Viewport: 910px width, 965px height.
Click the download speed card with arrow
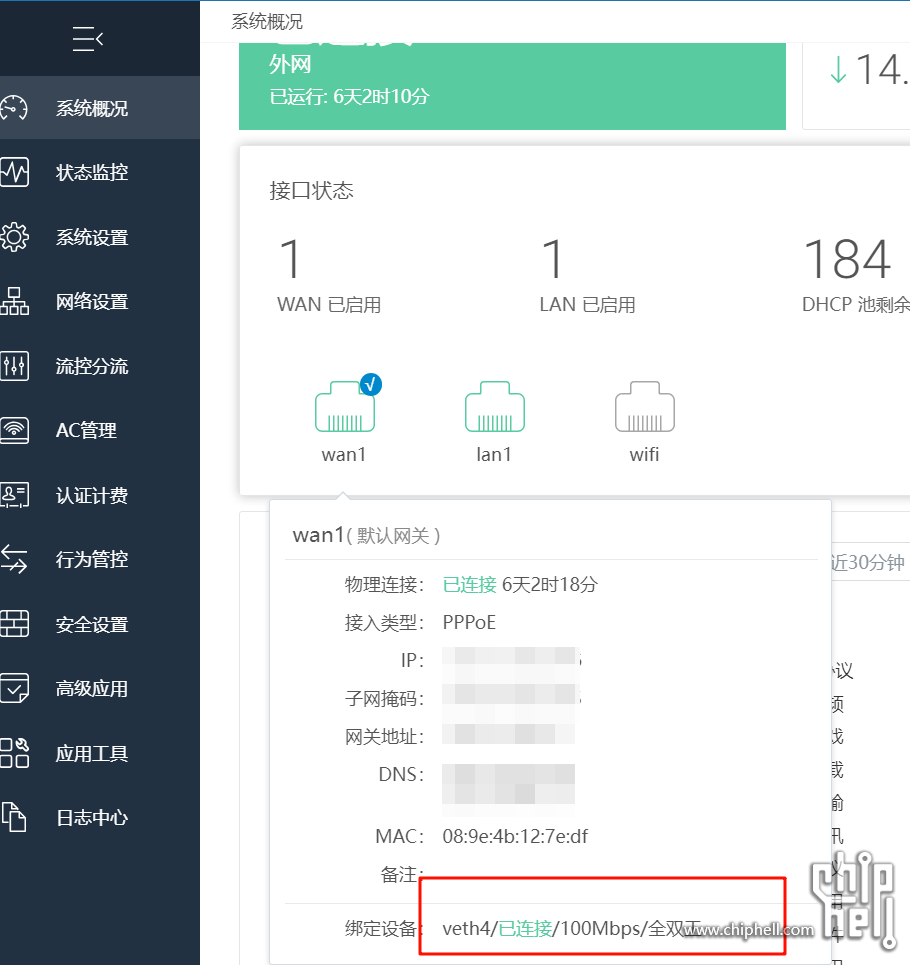point(856,86)
